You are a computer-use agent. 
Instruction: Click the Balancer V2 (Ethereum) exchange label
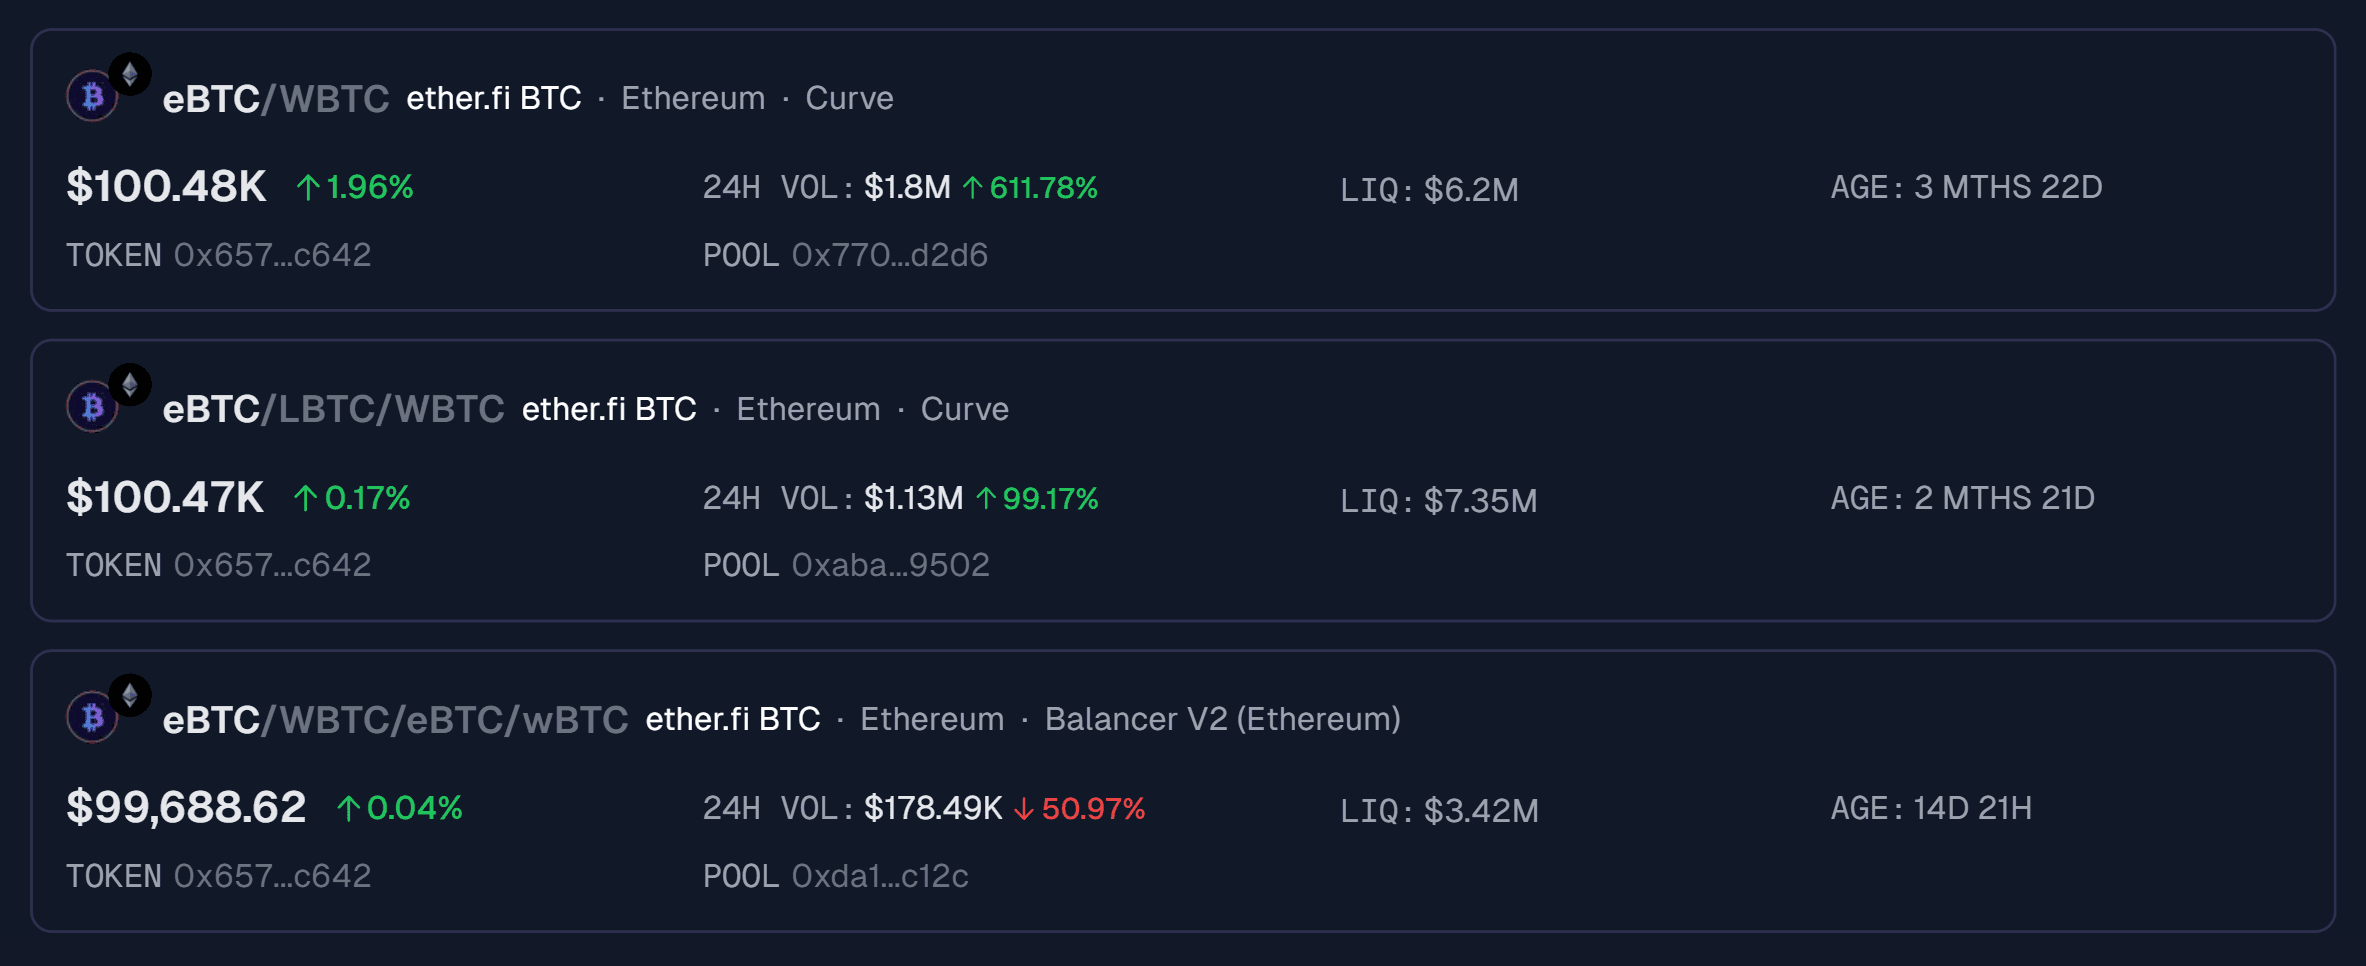coord(1222,719)
